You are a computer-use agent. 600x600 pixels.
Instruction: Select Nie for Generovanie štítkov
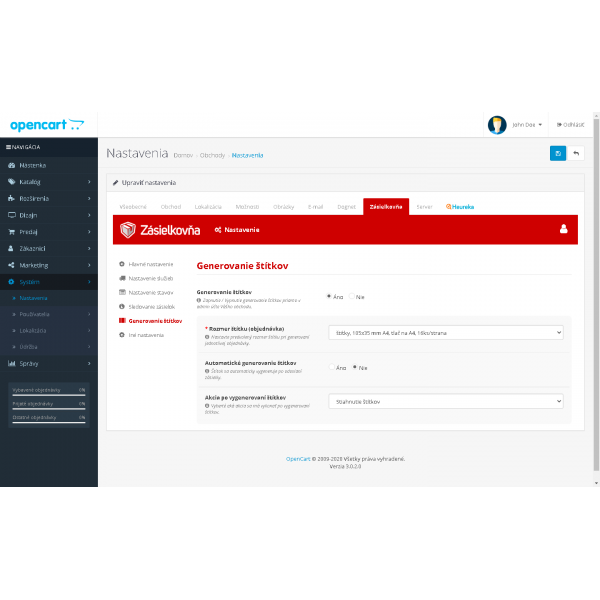tap(352, 296)
